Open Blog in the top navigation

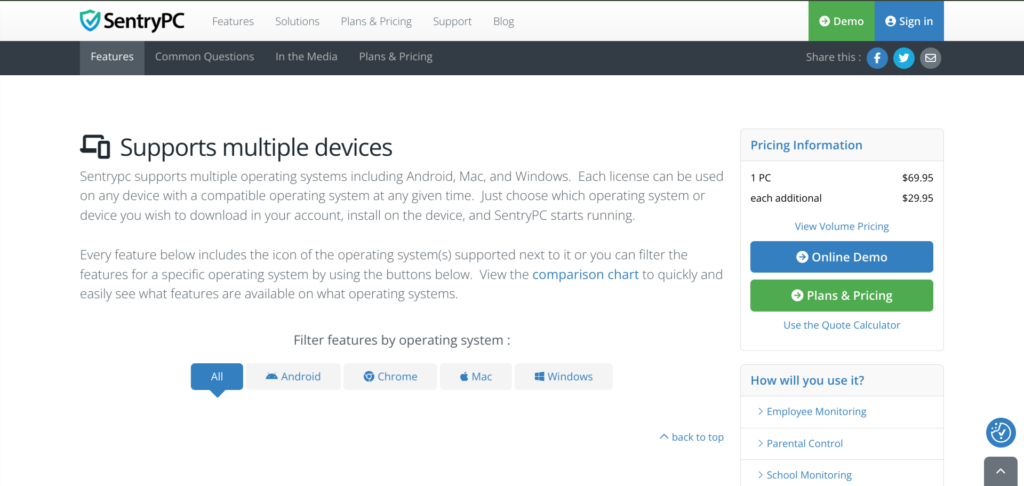504,22
